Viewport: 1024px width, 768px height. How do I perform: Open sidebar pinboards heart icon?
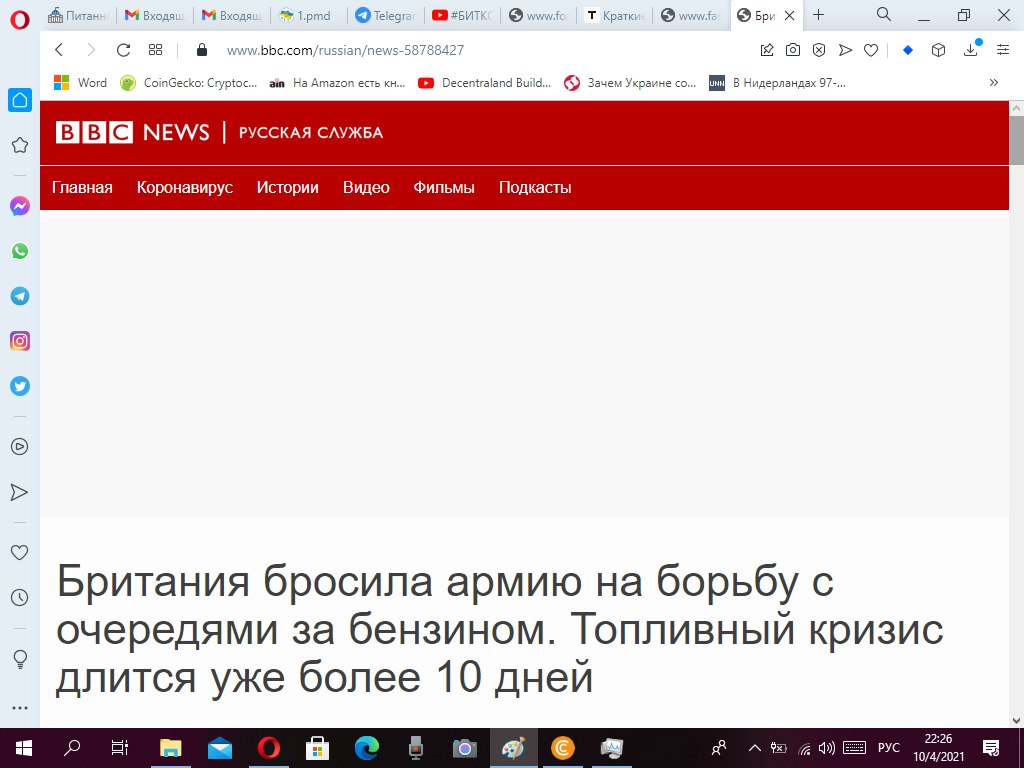(20, 552)
